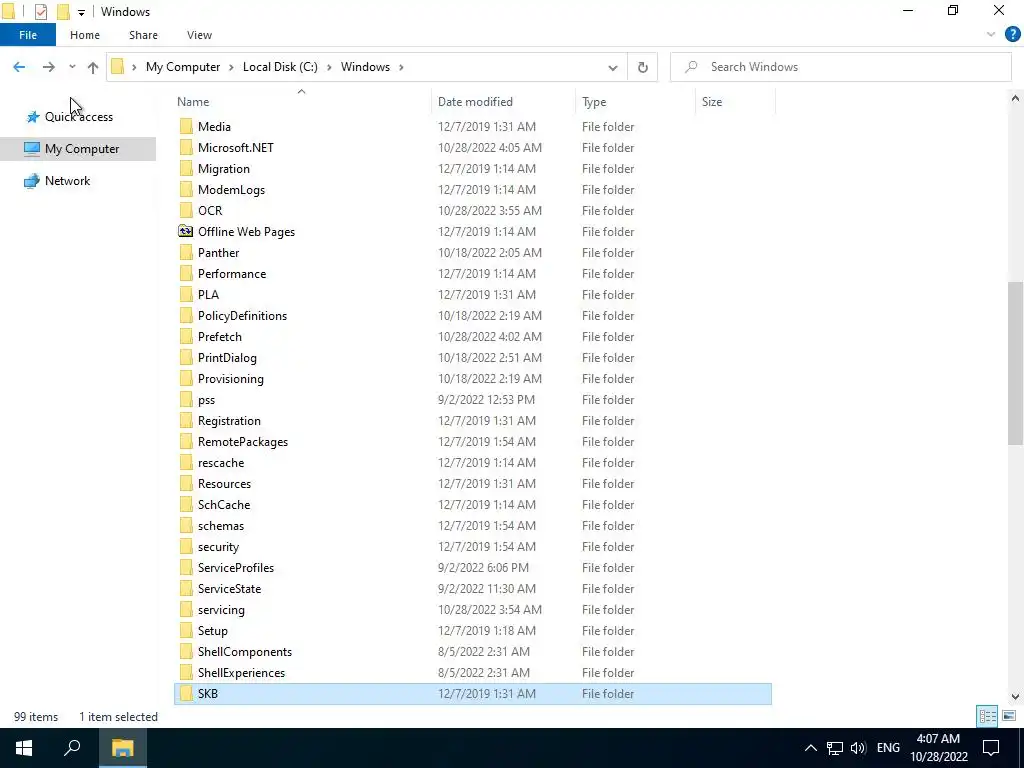Click the Search Windows input field
This screenshot has width=1024, height=768.
click(x=840, y=67)
